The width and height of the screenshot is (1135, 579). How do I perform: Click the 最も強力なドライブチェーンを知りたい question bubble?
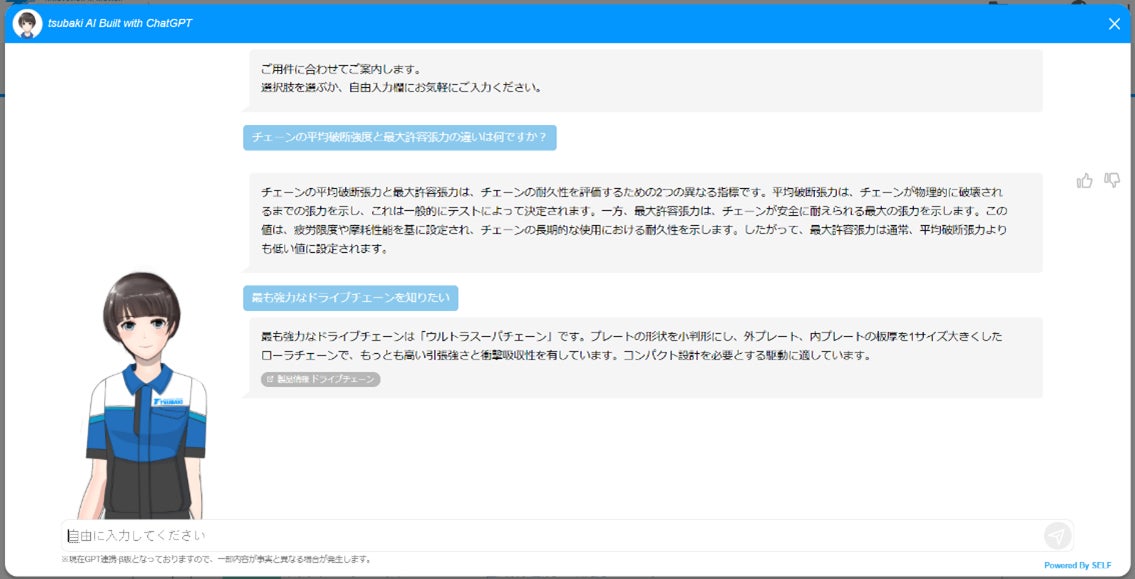click(x=350, y=297)
